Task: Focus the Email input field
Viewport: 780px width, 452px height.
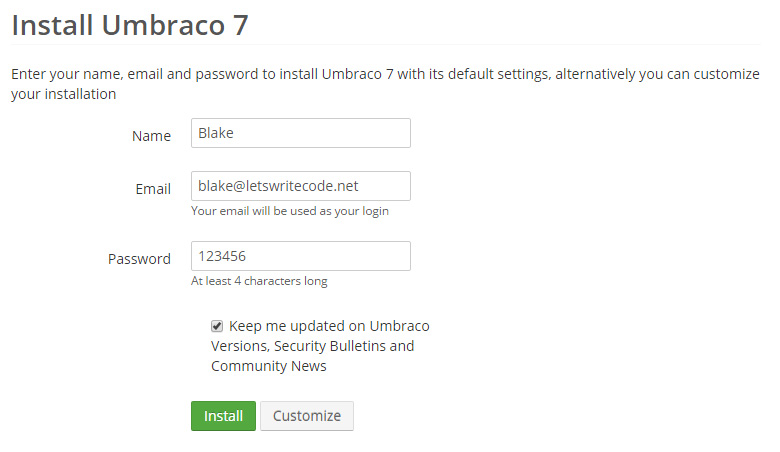Action: (300, 187)
